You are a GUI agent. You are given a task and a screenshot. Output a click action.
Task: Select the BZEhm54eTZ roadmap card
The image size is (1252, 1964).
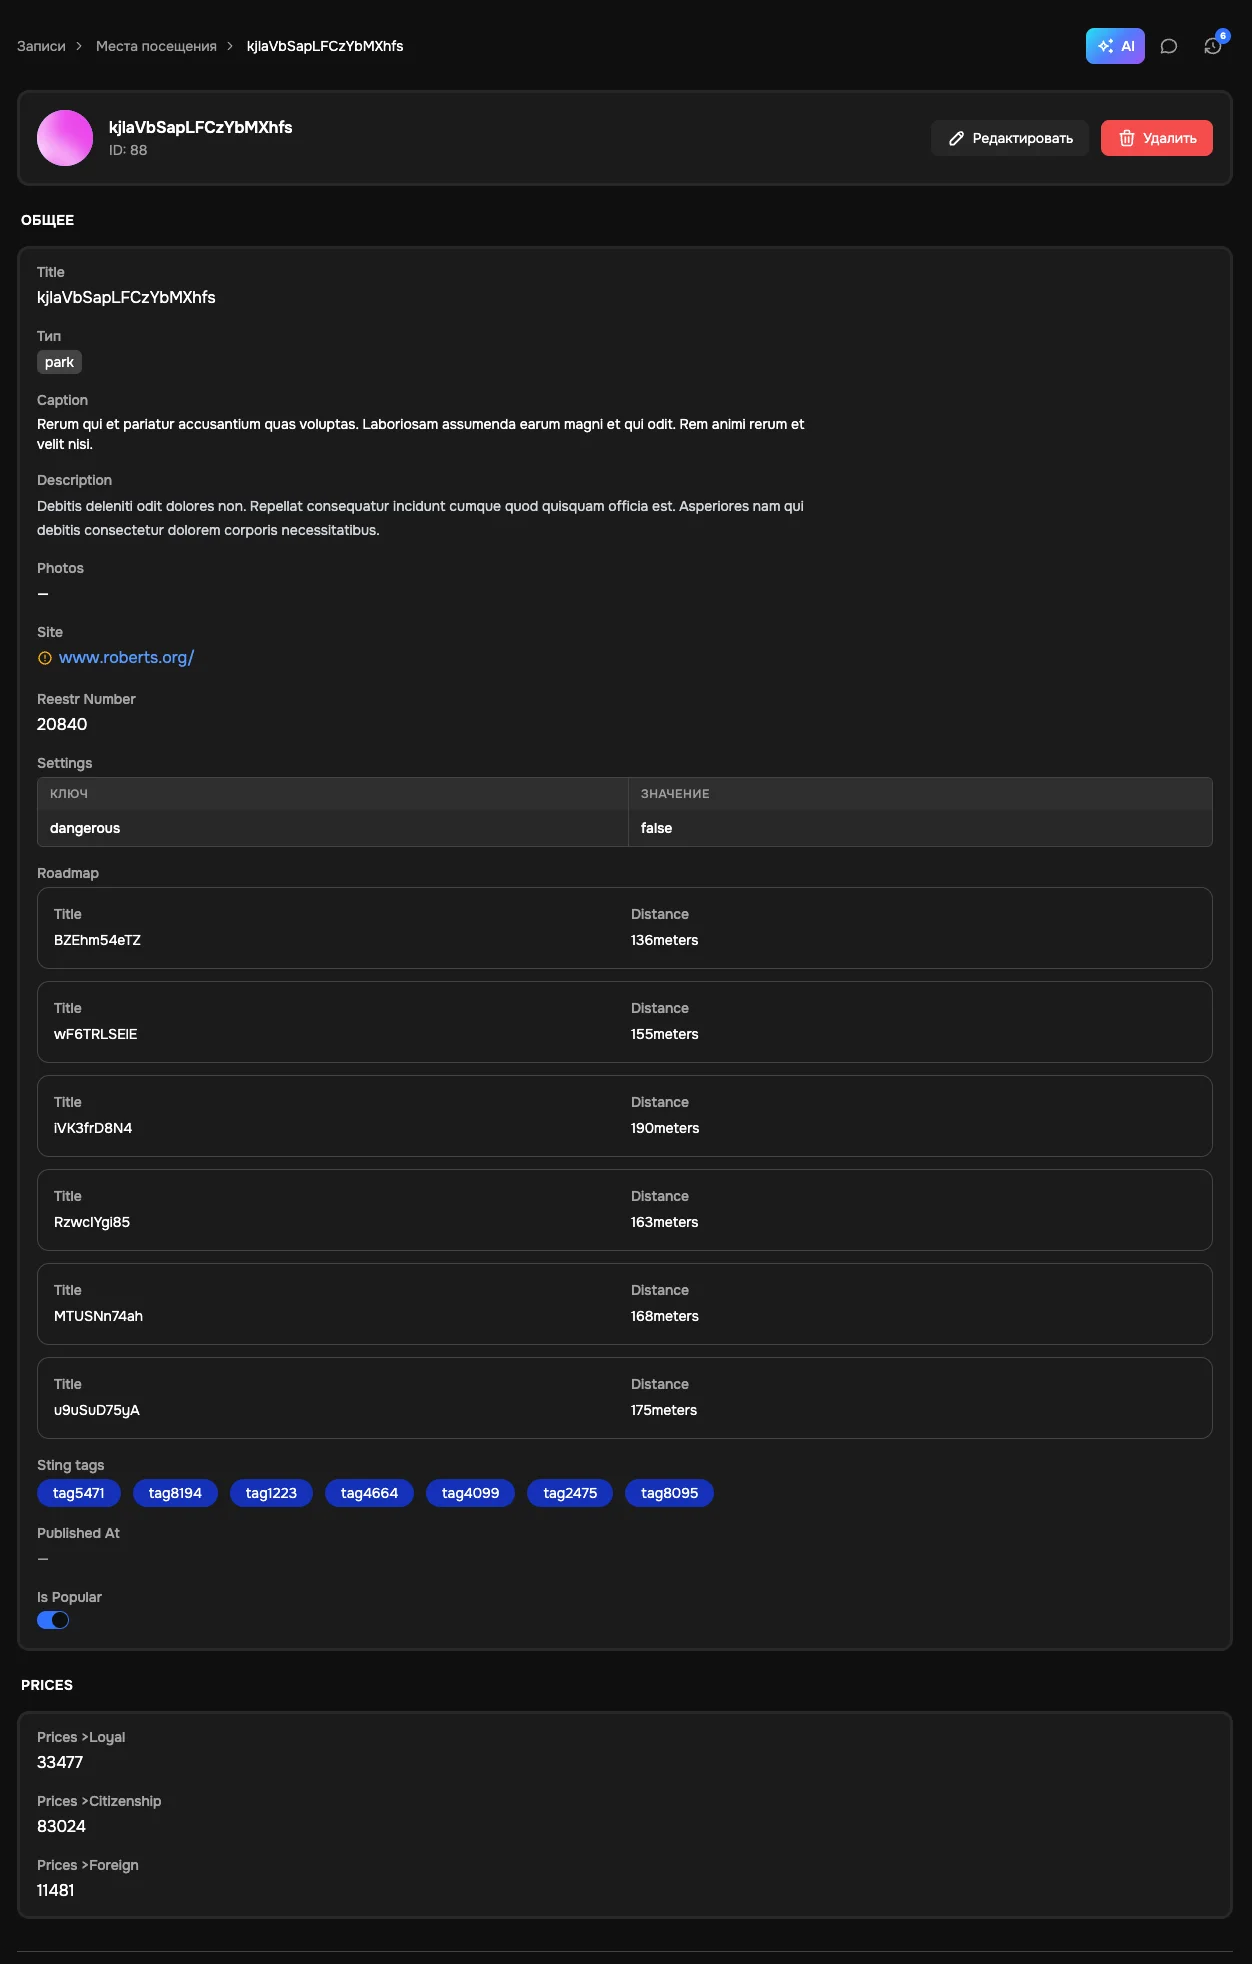(x=625, y=928)
